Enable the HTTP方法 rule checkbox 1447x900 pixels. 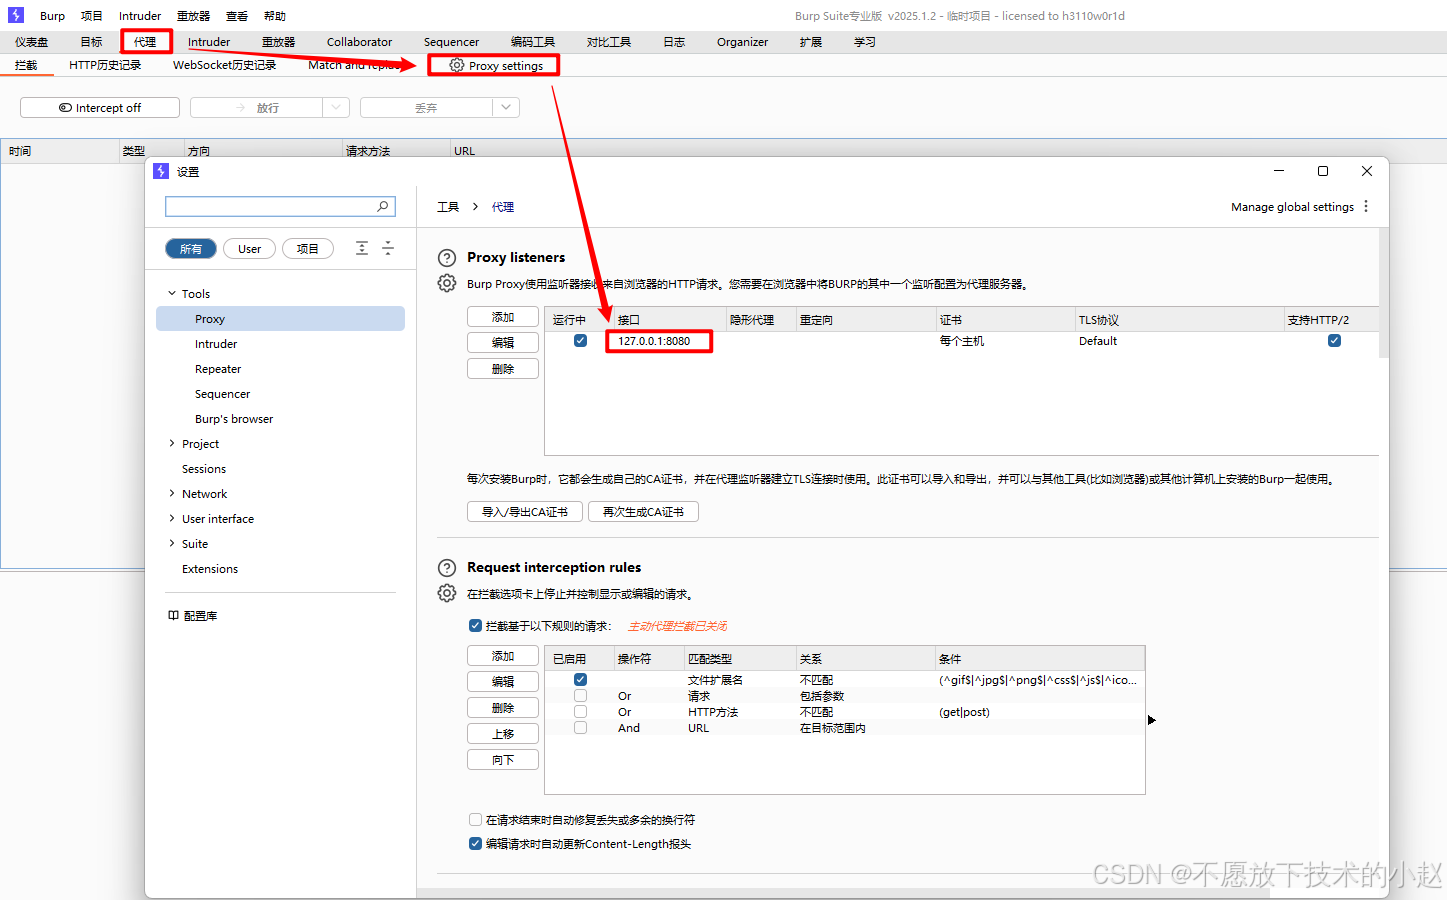tap(580, 712)
